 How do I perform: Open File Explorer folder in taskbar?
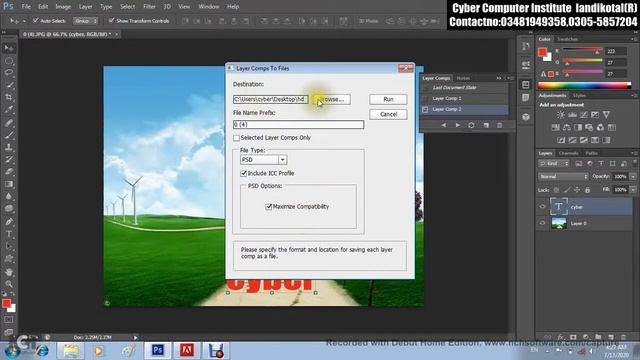click(71, 350)
